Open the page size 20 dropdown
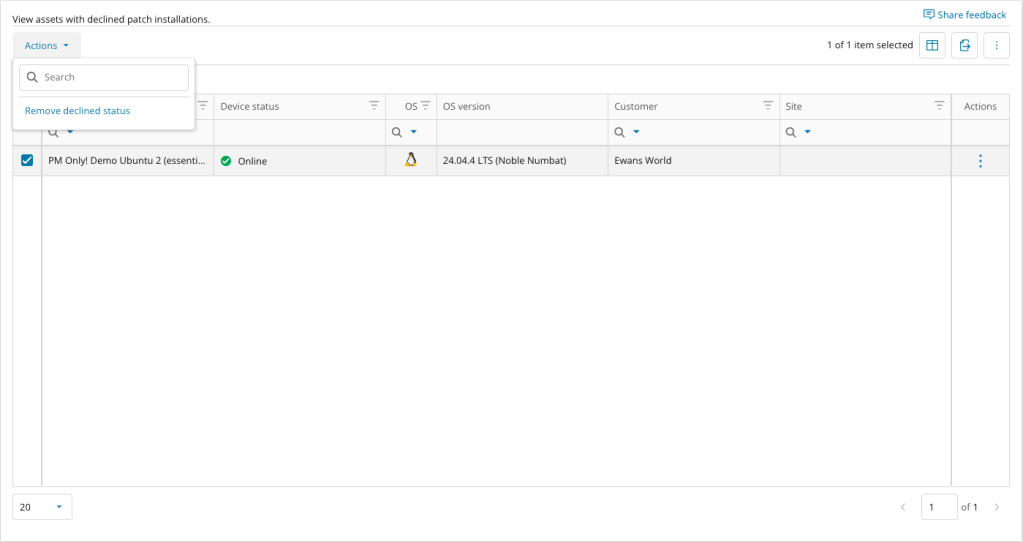This screenshot has height=542, width=1023. pyautogui.click(x=42, y=507)
